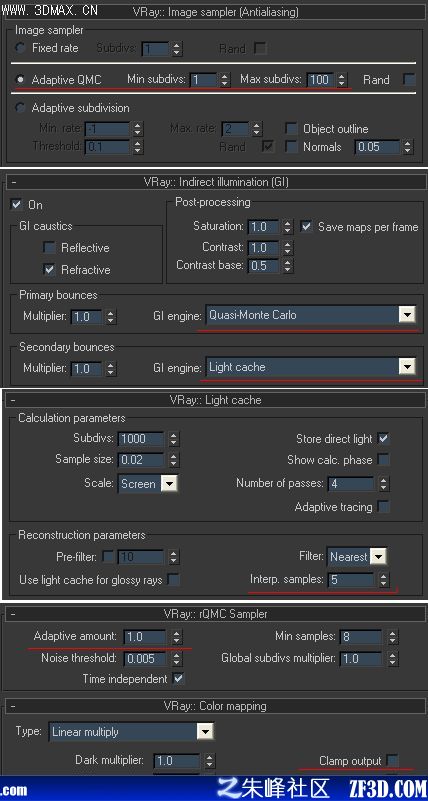Enable Reflective GI caustics
The height and width of the screenshot is (801, 428).
pos(50,248)
